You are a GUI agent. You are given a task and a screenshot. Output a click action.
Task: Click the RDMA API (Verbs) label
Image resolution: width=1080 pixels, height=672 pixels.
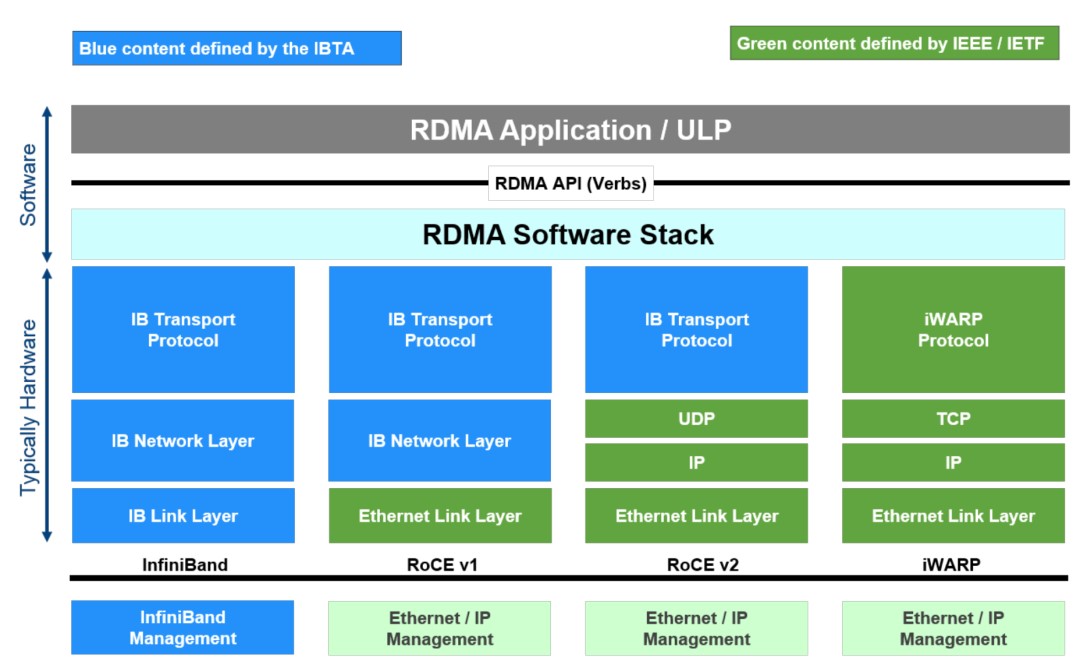571,183
